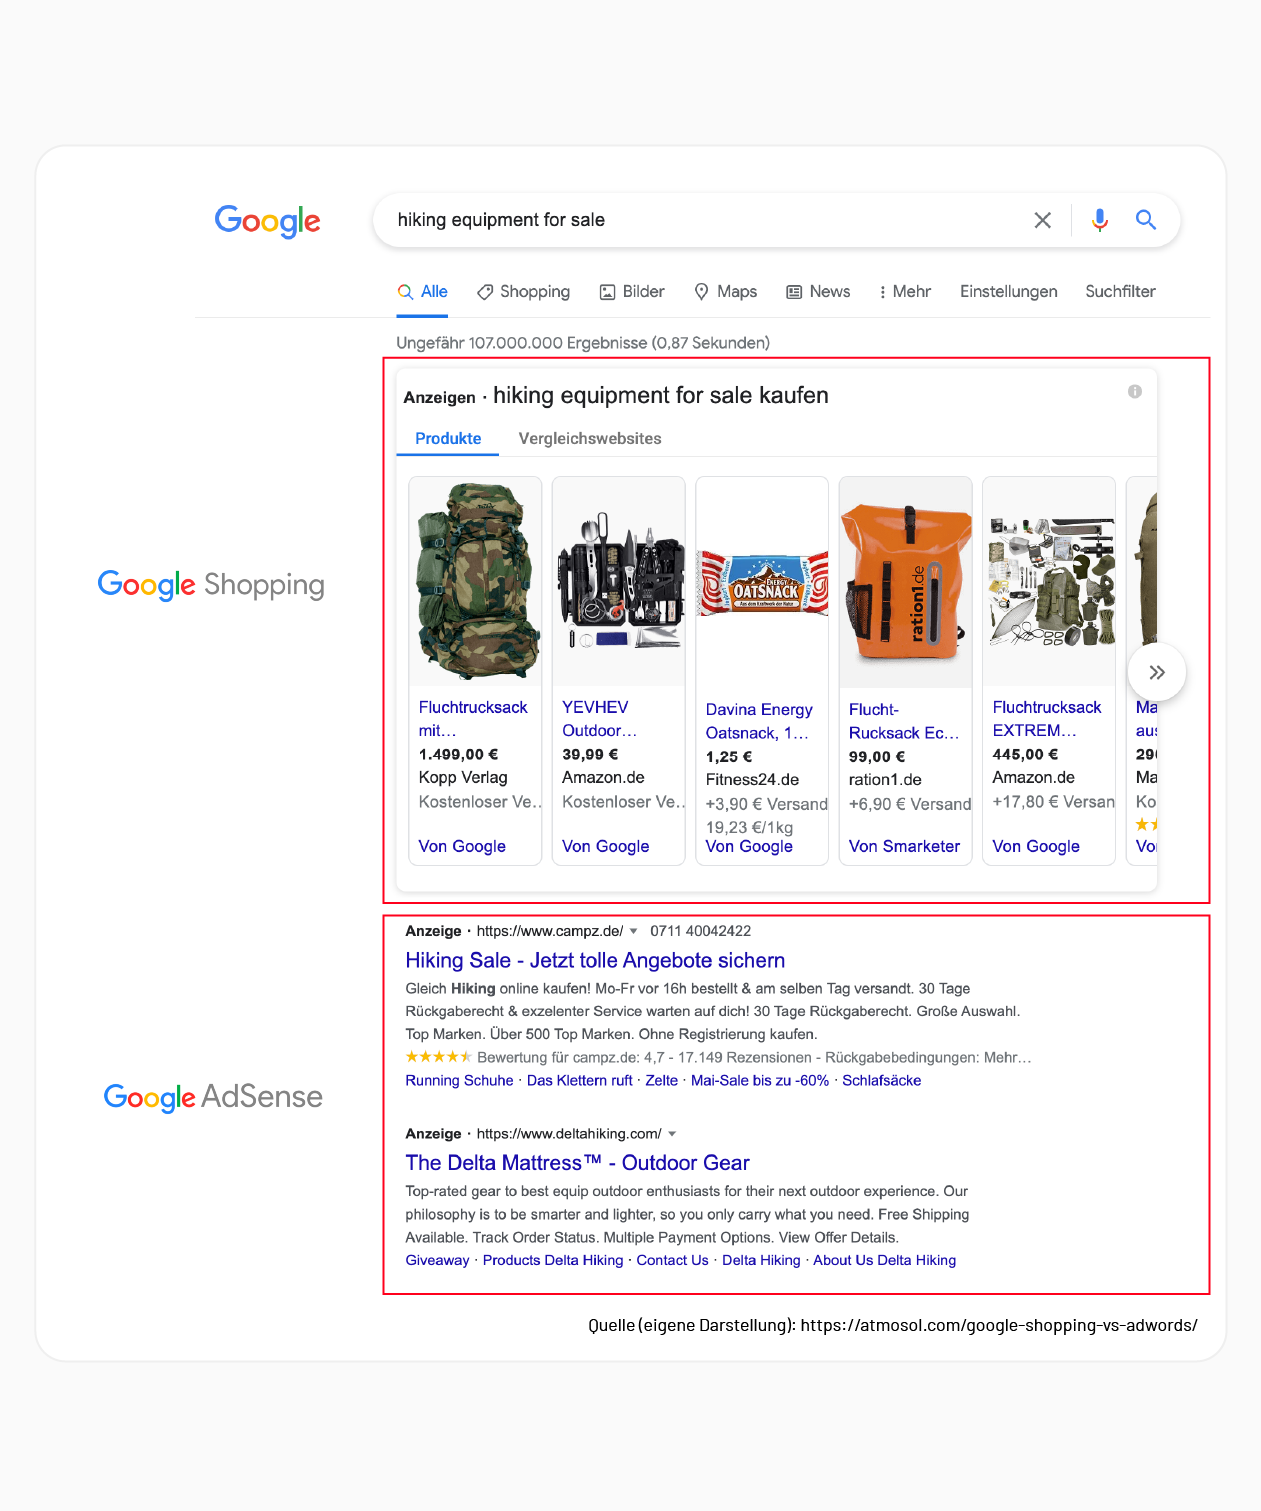Open Hiking Sale ad headline link
This screenshot has width=1261, height=1511.
[x=594, y=961]
